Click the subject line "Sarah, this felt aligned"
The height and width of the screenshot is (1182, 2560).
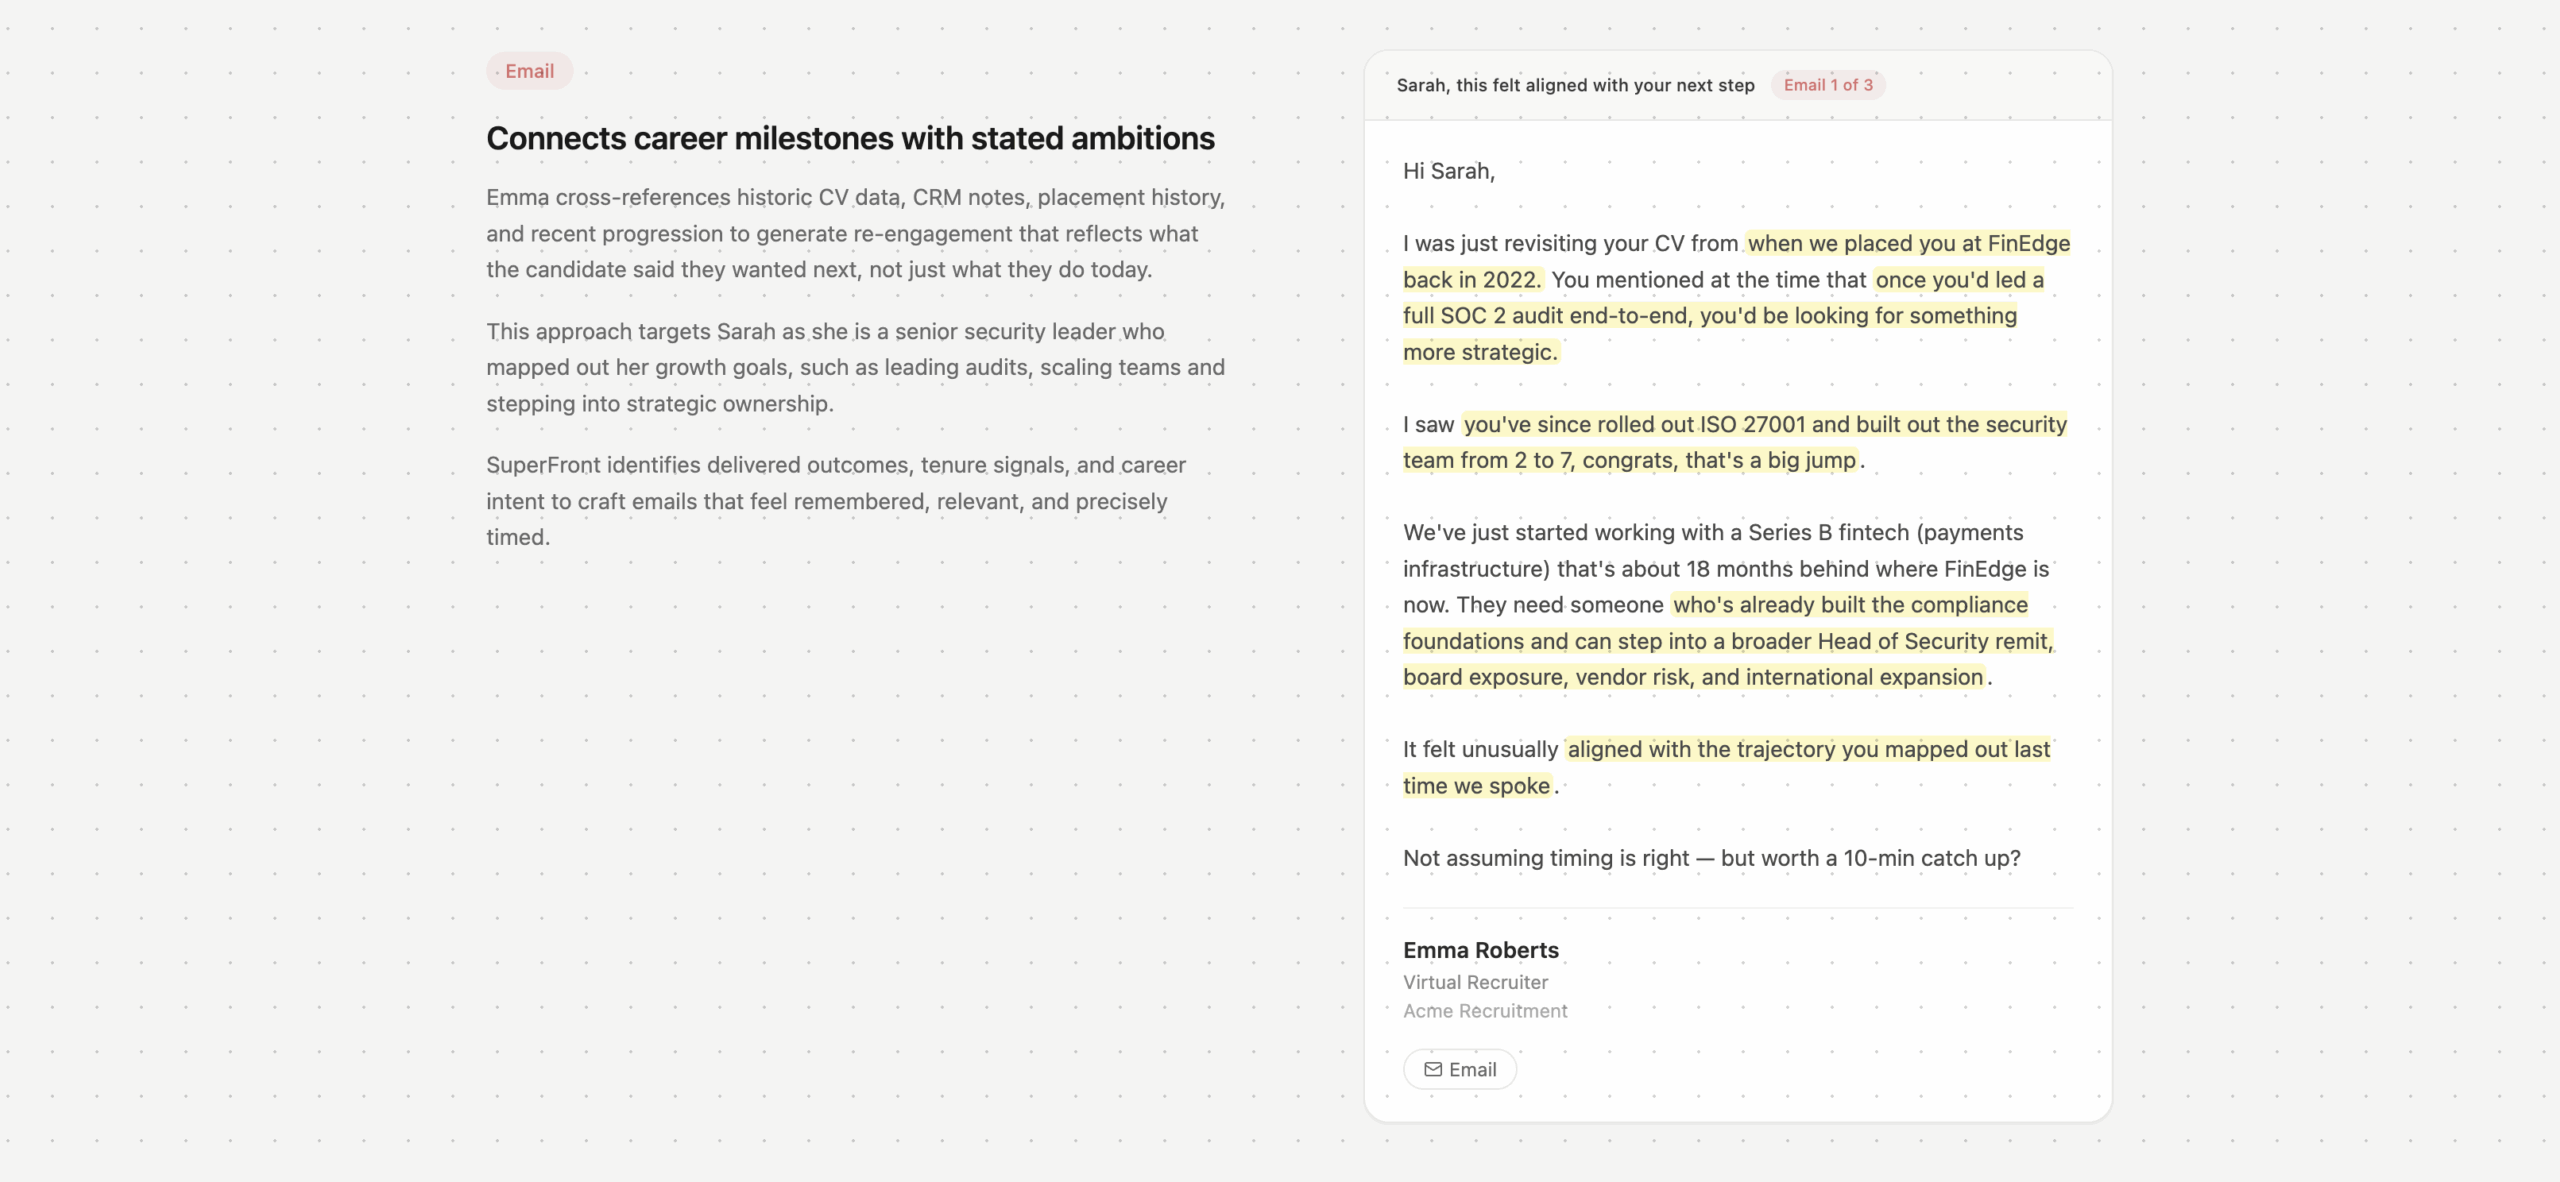click(x=1575, y=85)
